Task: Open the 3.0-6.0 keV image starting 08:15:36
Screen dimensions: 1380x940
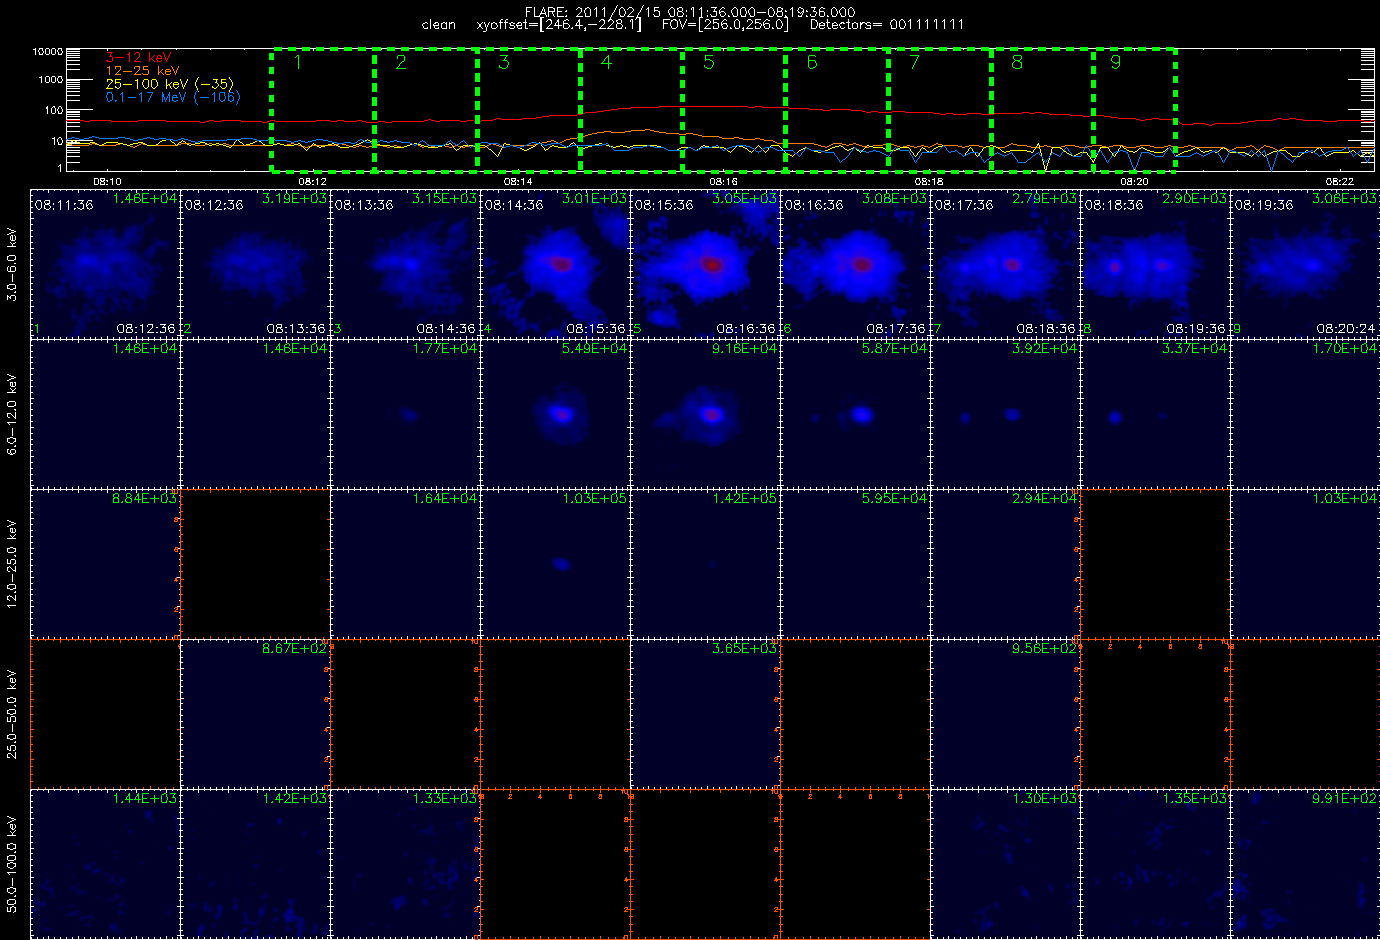Action: [705, 263]
